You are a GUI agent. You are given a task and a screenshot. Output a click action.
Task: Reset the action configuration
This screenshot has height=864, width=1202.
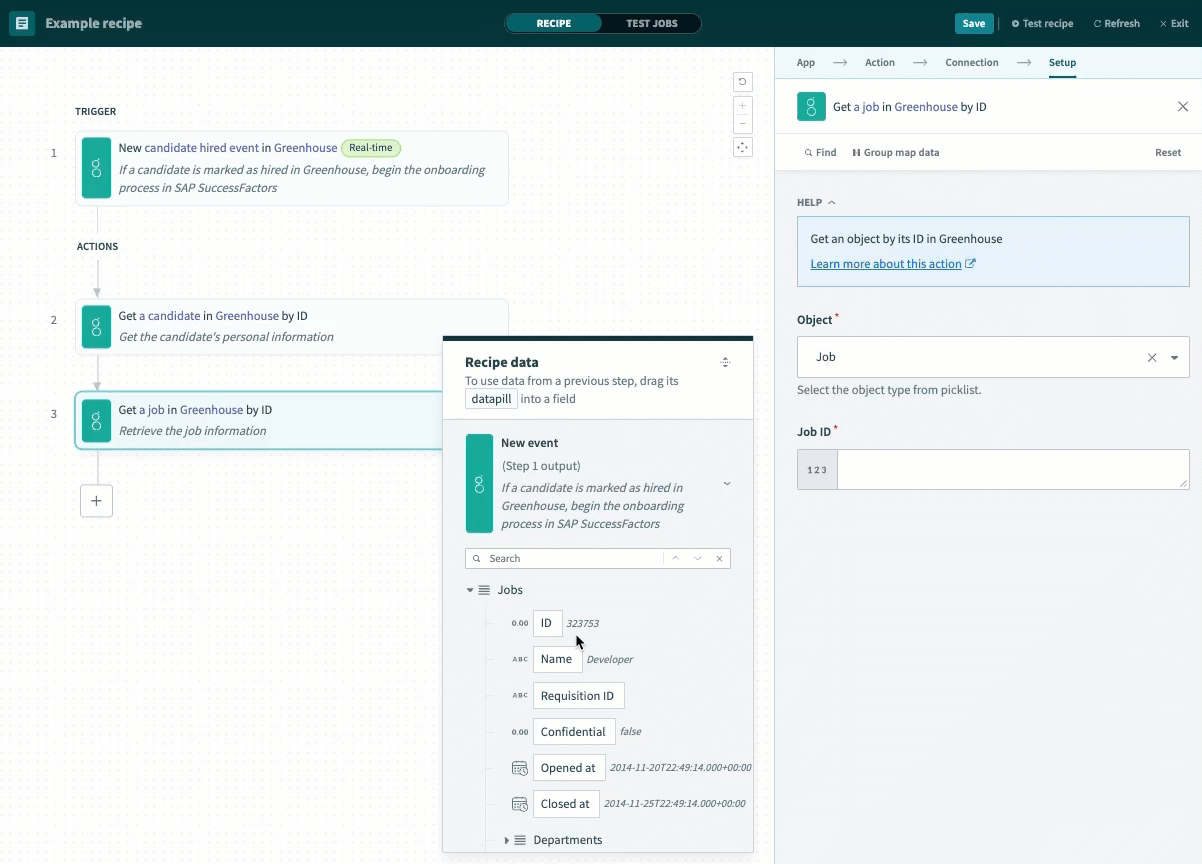coord(1167,152)
